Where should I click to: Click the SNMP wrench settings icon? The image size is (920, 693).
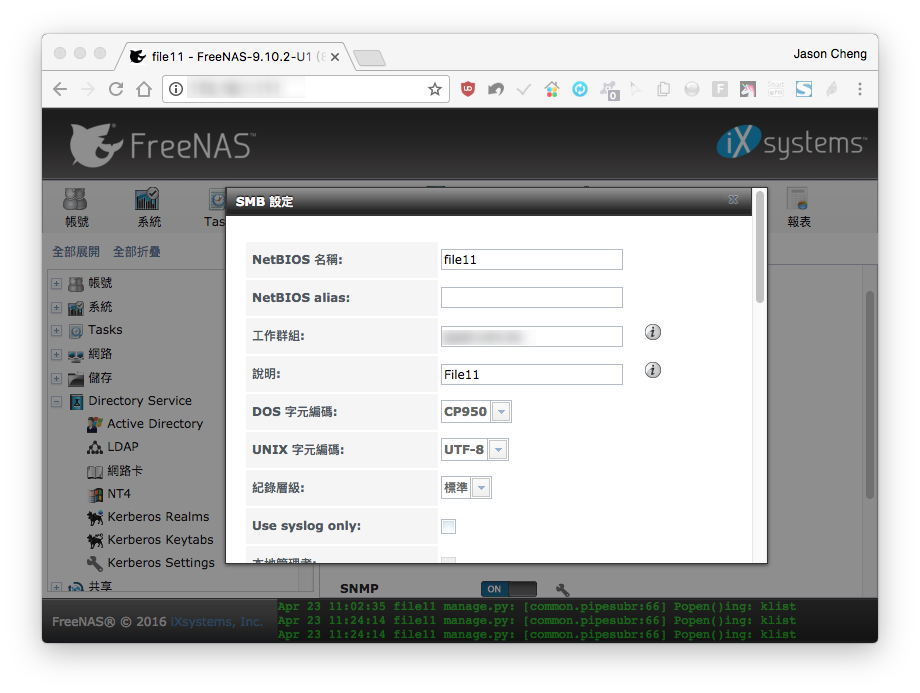[x=562, y=589]
